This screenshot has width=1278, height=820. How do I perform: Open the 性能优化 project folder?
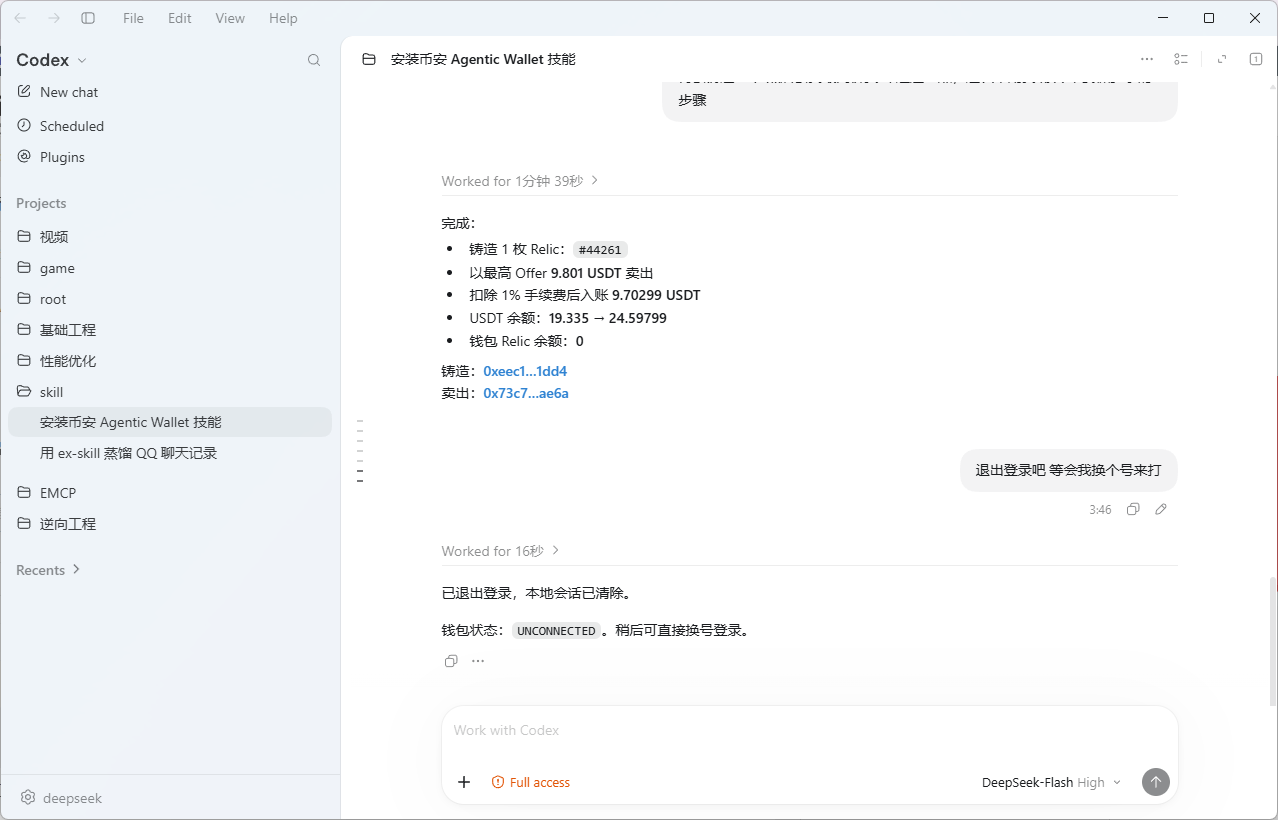170,361
